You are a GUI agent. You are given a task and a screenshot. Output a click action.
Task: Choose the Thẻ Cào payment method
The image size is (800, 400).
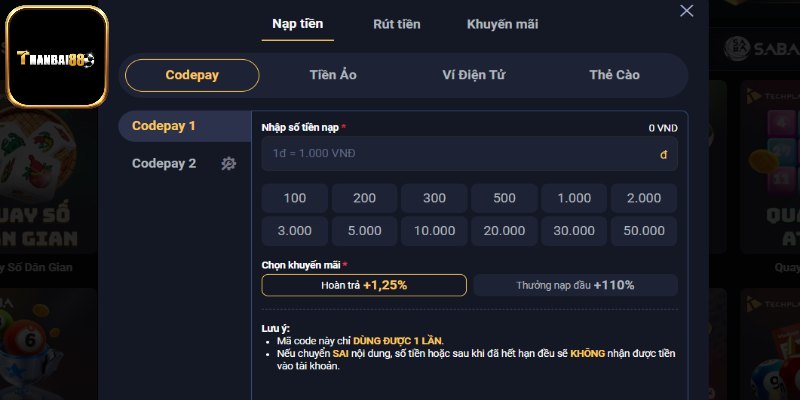[x=614, y=75]
